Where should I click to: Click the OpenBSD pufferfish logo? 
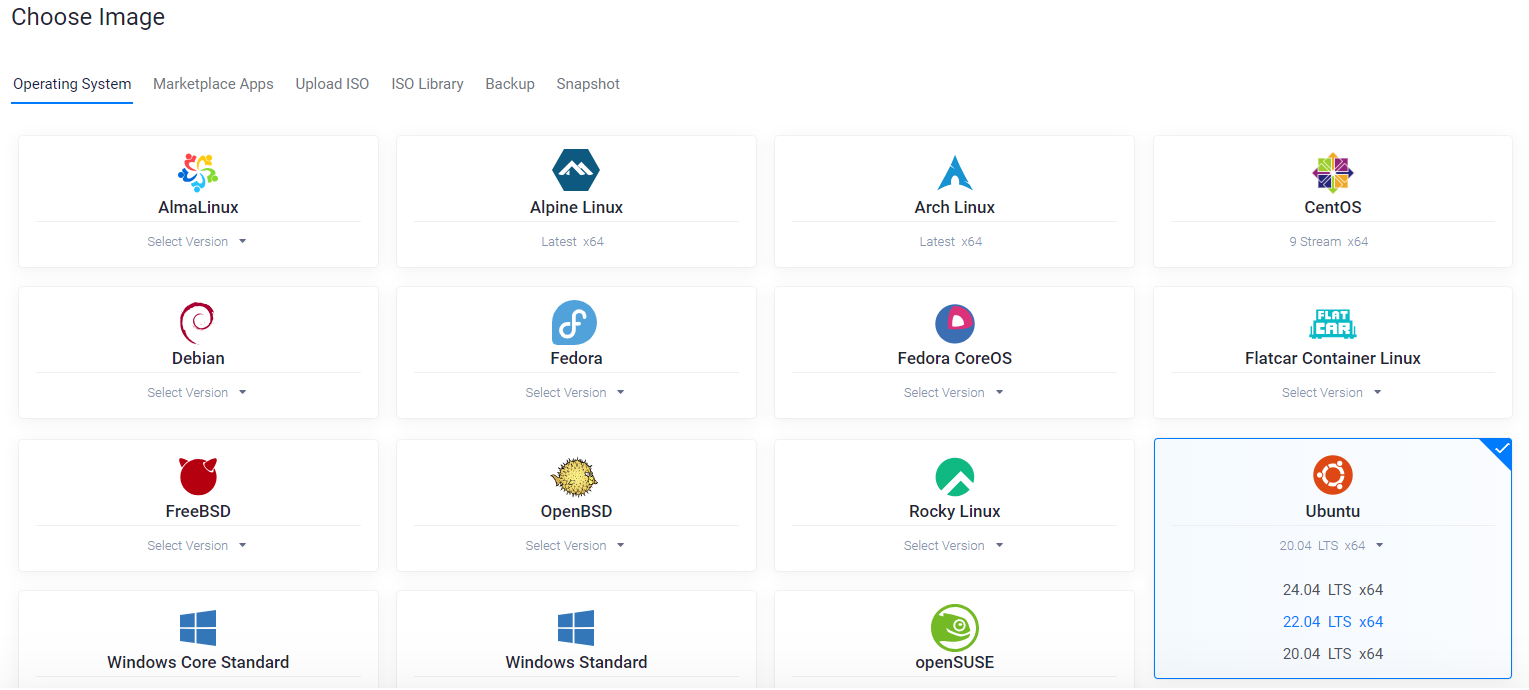[575, 477]
